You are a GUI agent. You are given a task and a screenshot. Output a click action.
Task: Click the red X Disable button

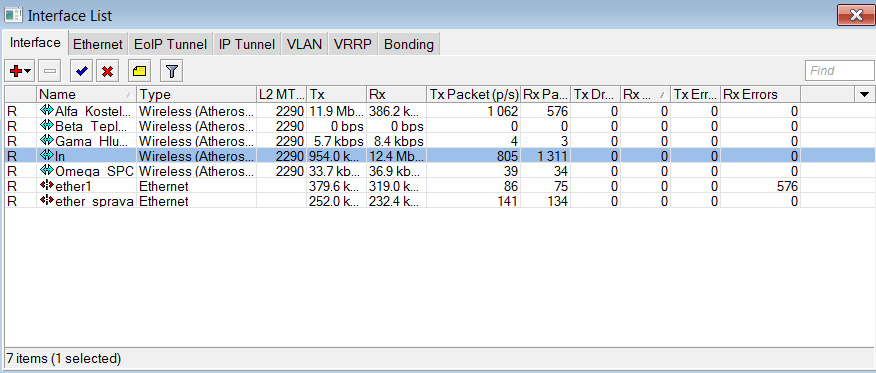point(108,71)
